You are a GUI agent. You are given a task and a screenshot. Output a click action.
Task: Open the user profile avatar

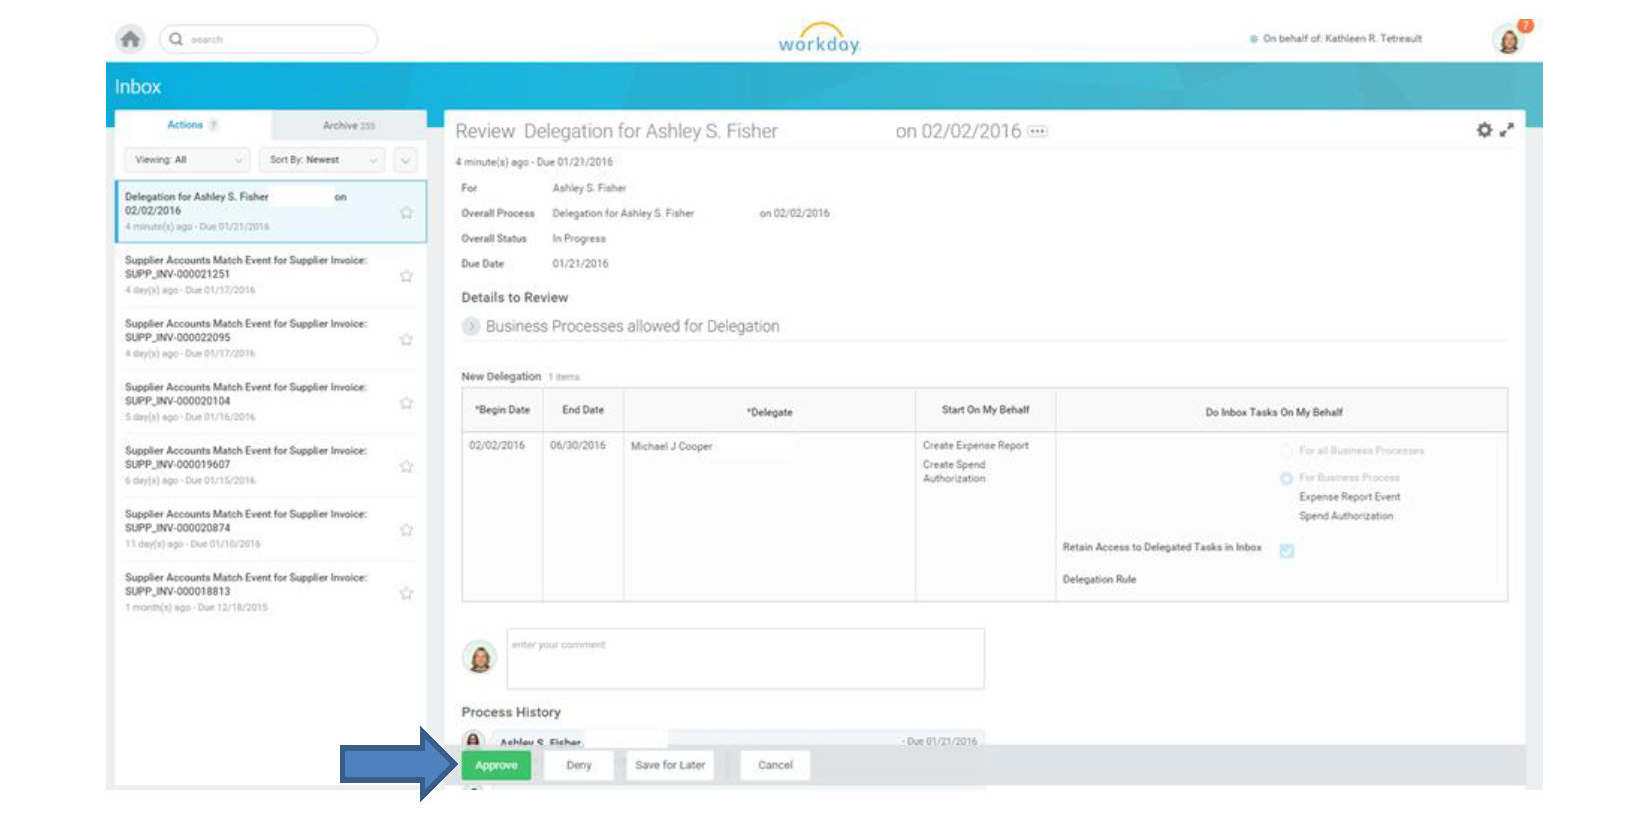pos(1507,40)
